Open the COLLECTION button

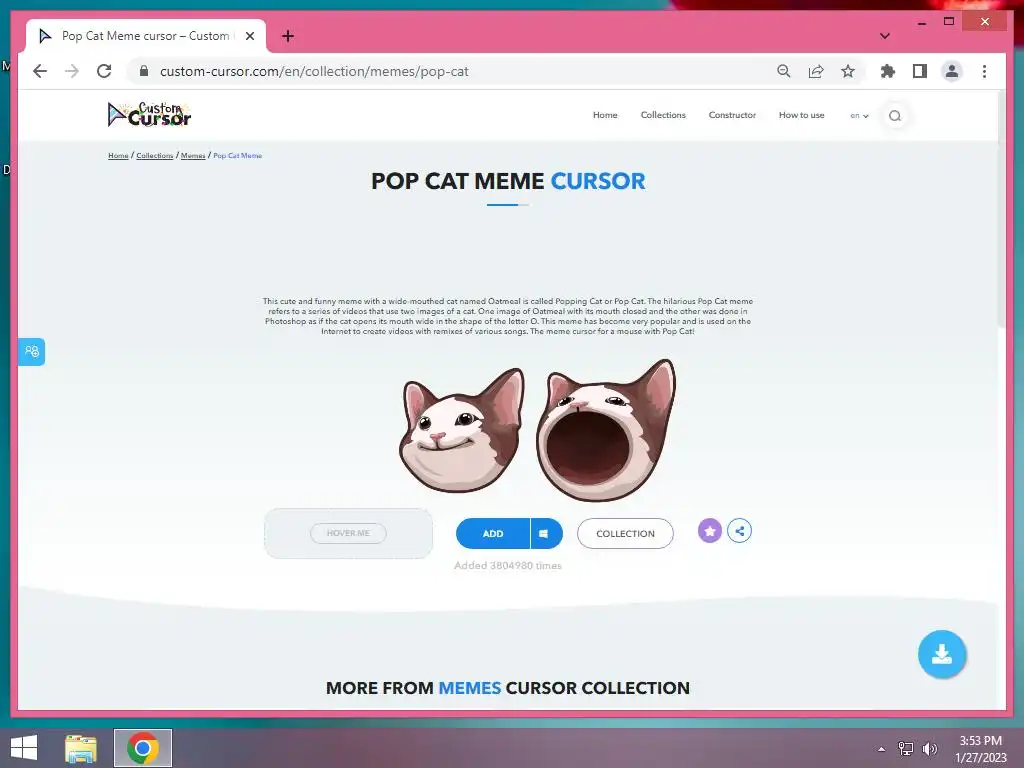coord(625,534)
